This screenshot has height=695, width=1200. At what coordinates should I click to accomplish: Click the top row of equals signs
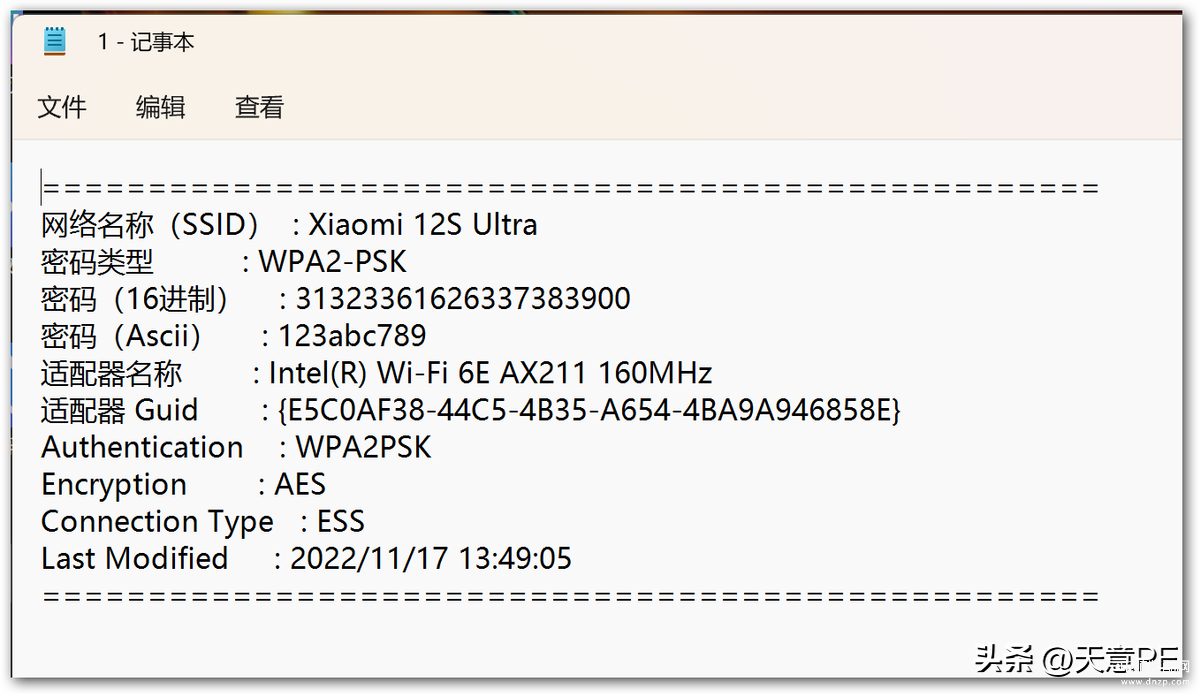point(570,188)
